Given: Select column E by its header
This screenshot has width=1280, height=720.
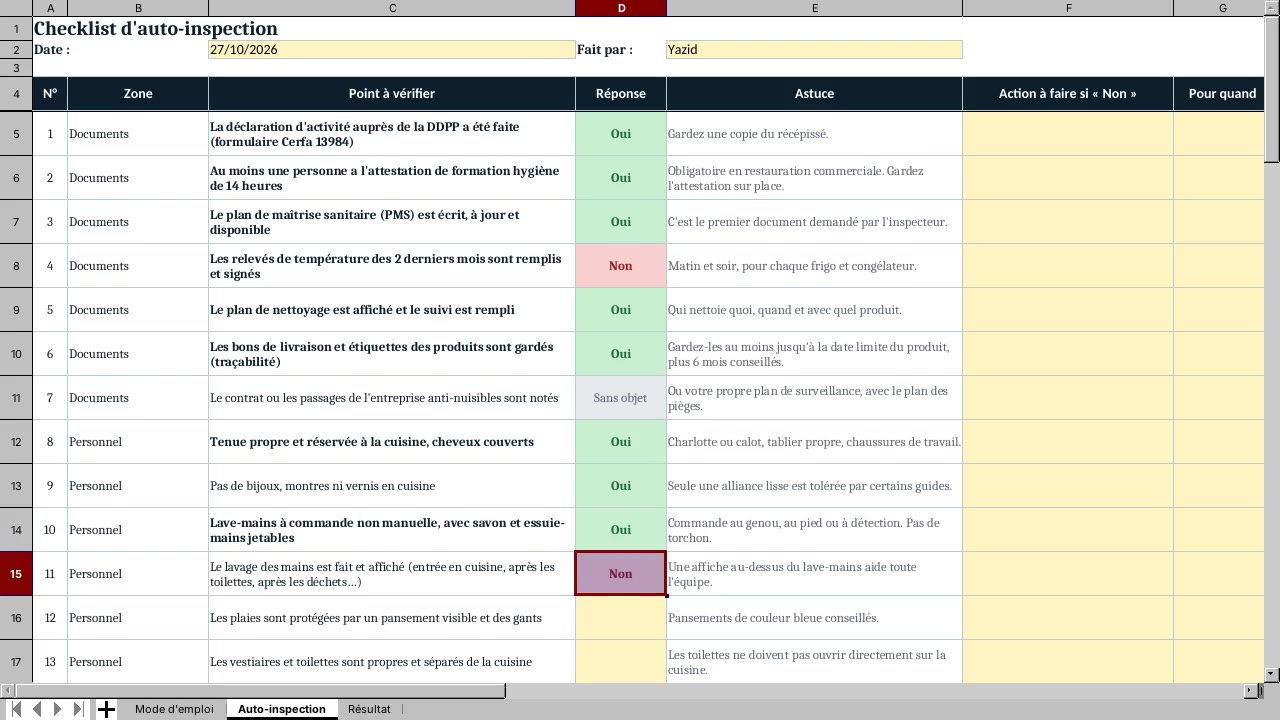Looking at the screenshot, I should [x=814, y=8].
